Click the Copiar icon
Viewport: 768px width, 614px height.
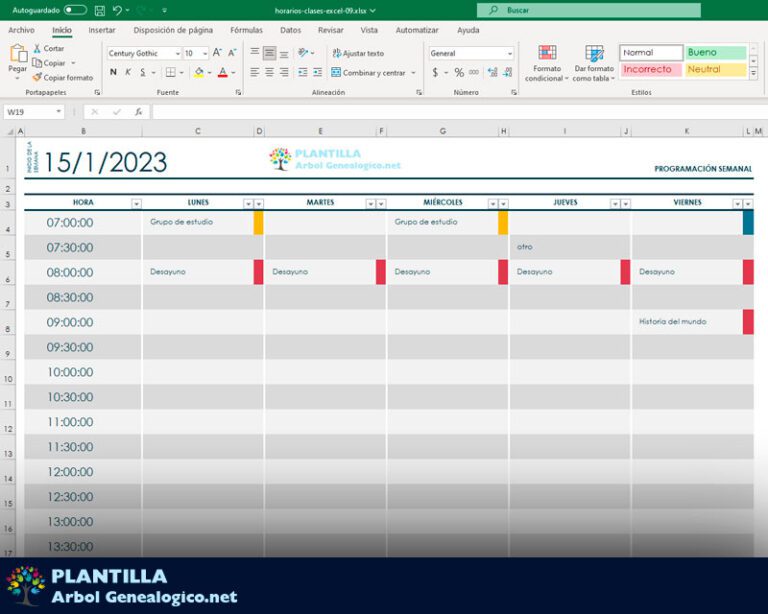coord(37,63)
